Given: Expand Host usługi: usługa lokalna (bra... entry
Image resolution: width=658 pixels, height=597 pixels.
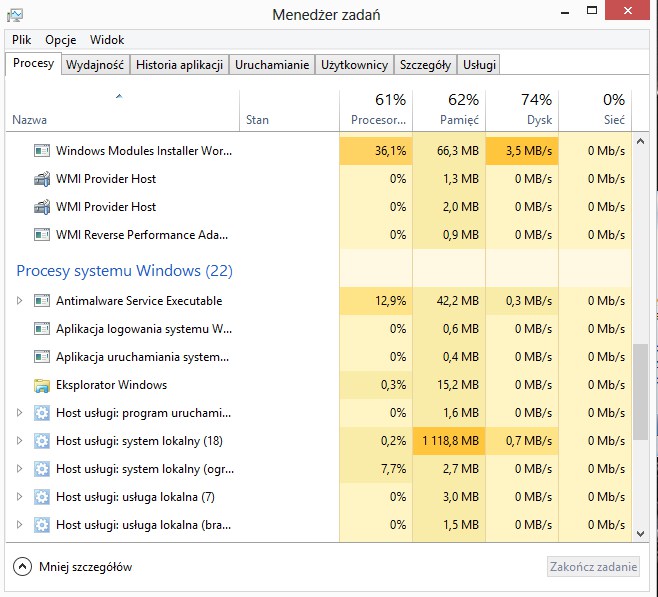Looking at the screenshot, I should 19,525.
